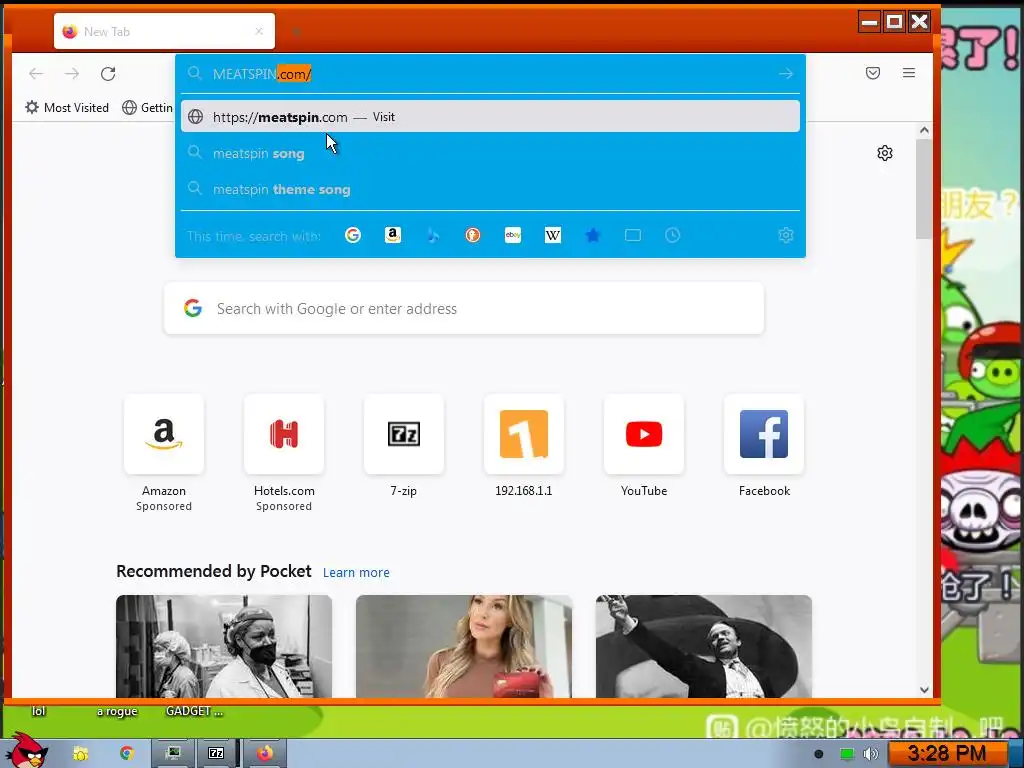This screenshot has width=1024, height=768.
Task: Search with eBay one-off engine icon
Action: pos(513,235)
